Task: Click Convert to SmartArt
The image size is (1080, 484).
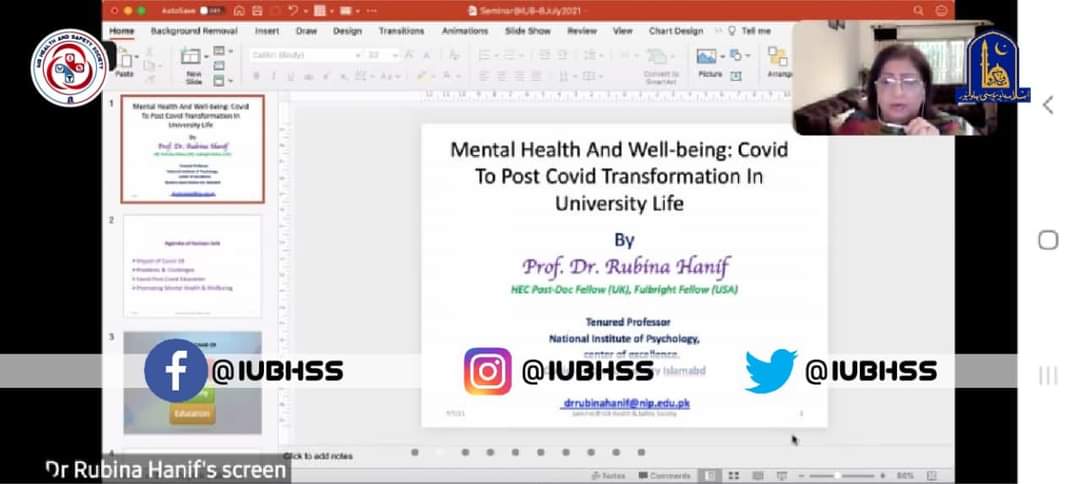Action: pyautogui.click(x=661, y=65)
